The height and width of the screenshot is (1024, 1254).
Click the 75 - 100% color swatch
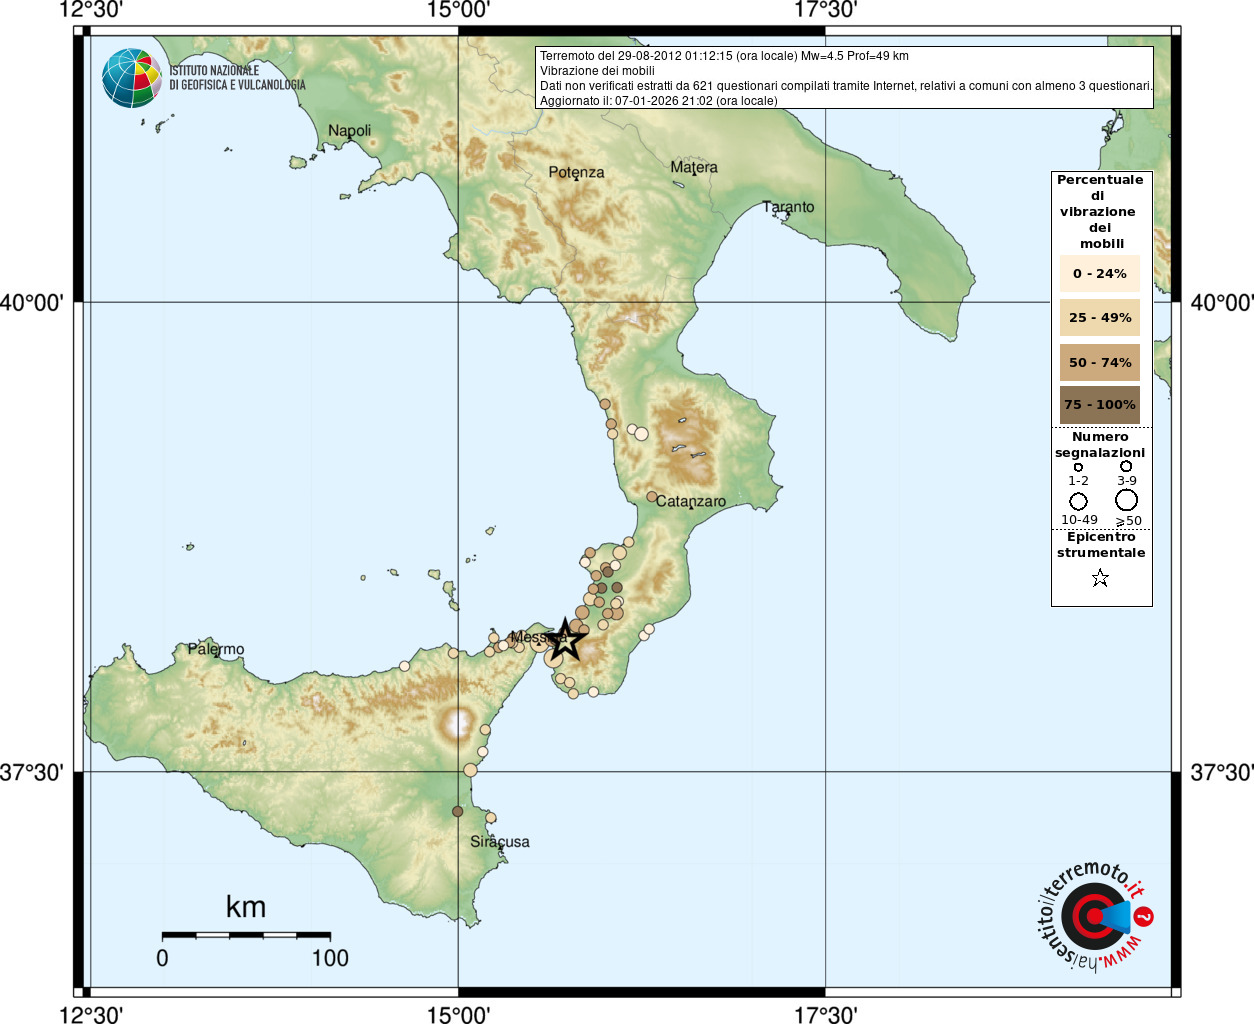[x=1099, y=405]
